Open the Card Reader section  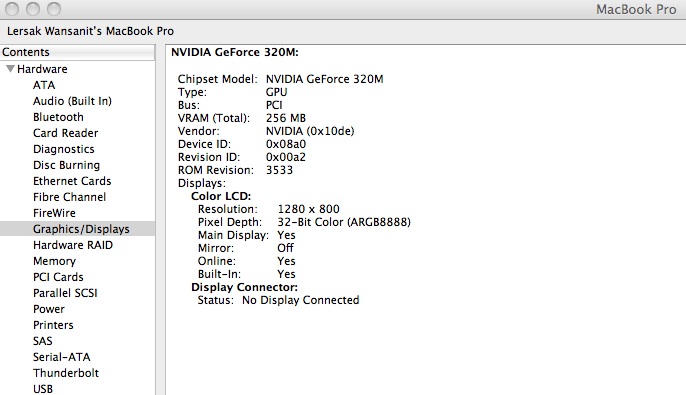[66, 133]
